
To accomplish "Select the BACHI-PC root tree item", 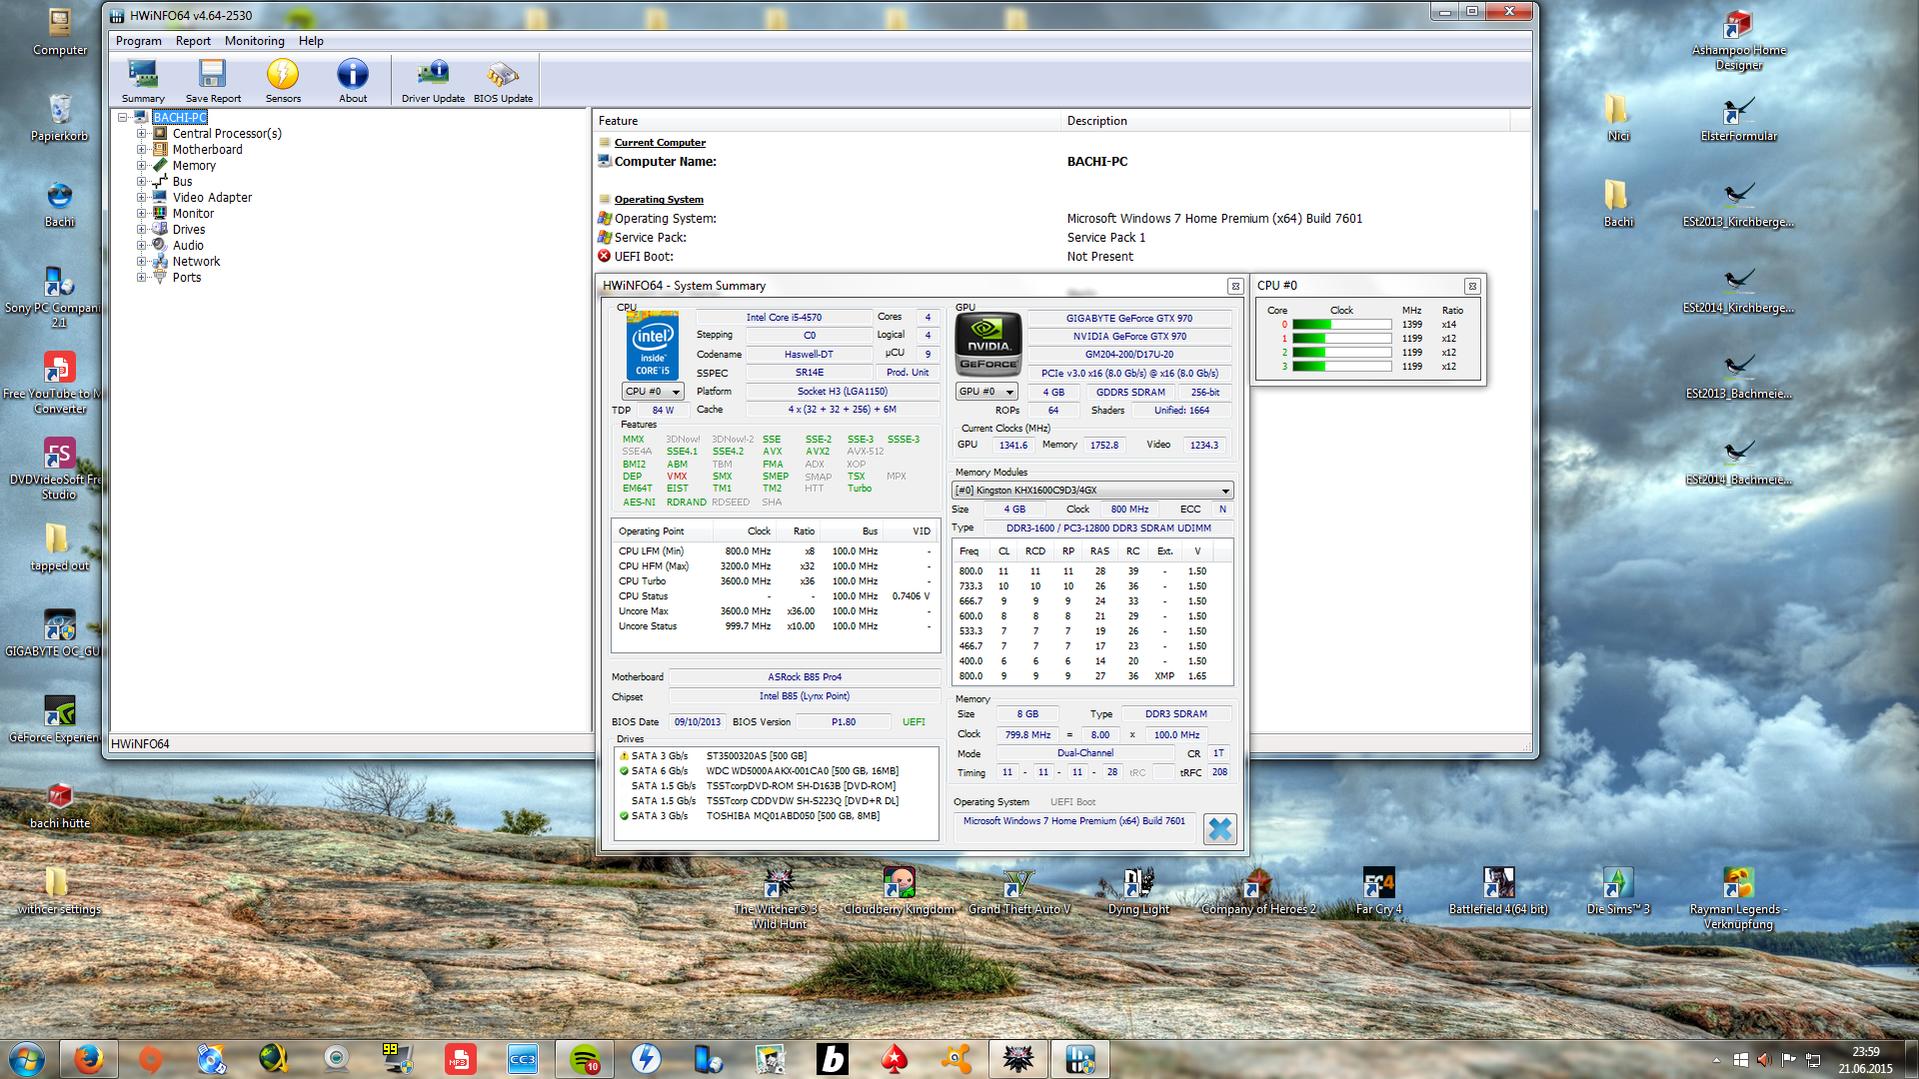I will click(x=180, y=118).
